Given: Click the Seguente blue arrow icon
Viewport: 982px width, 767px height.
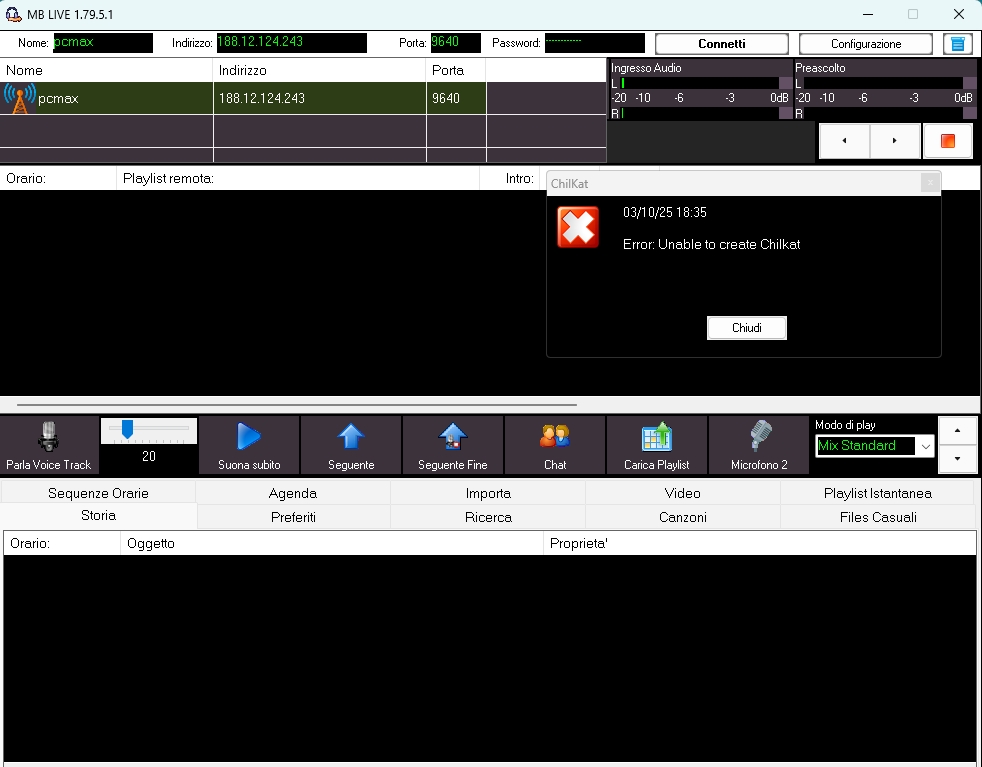Looking at the screenshot, I should tap(351, 437).
